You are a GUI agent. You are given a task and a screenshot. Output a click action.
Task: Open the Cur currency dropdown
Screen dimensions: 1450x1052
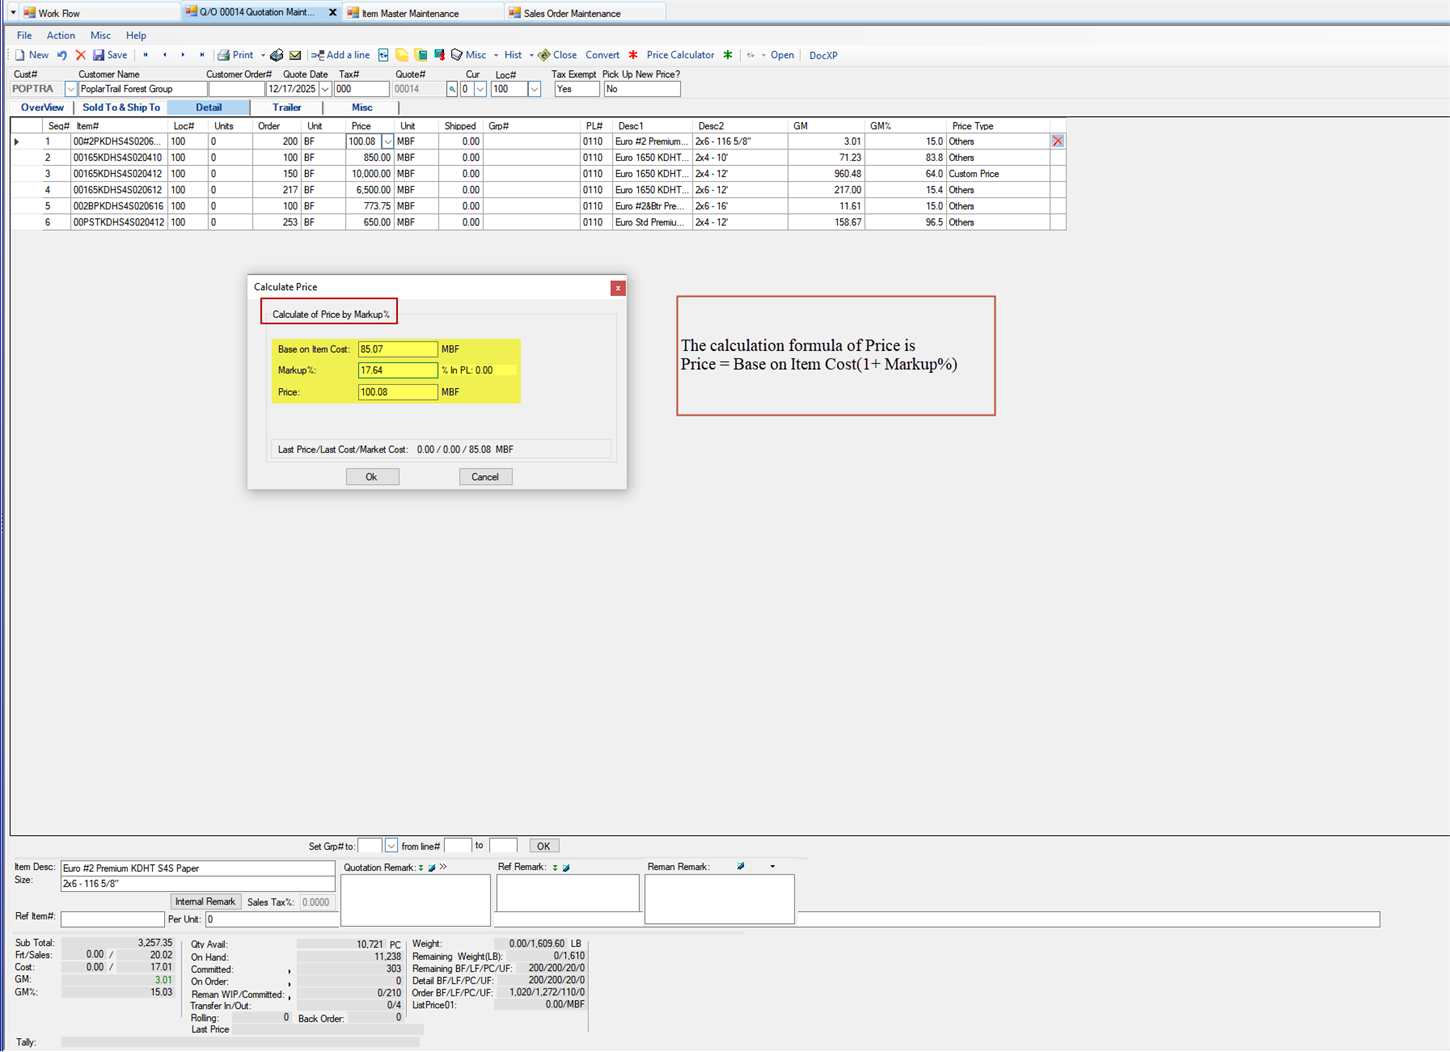tap(479, 88)
